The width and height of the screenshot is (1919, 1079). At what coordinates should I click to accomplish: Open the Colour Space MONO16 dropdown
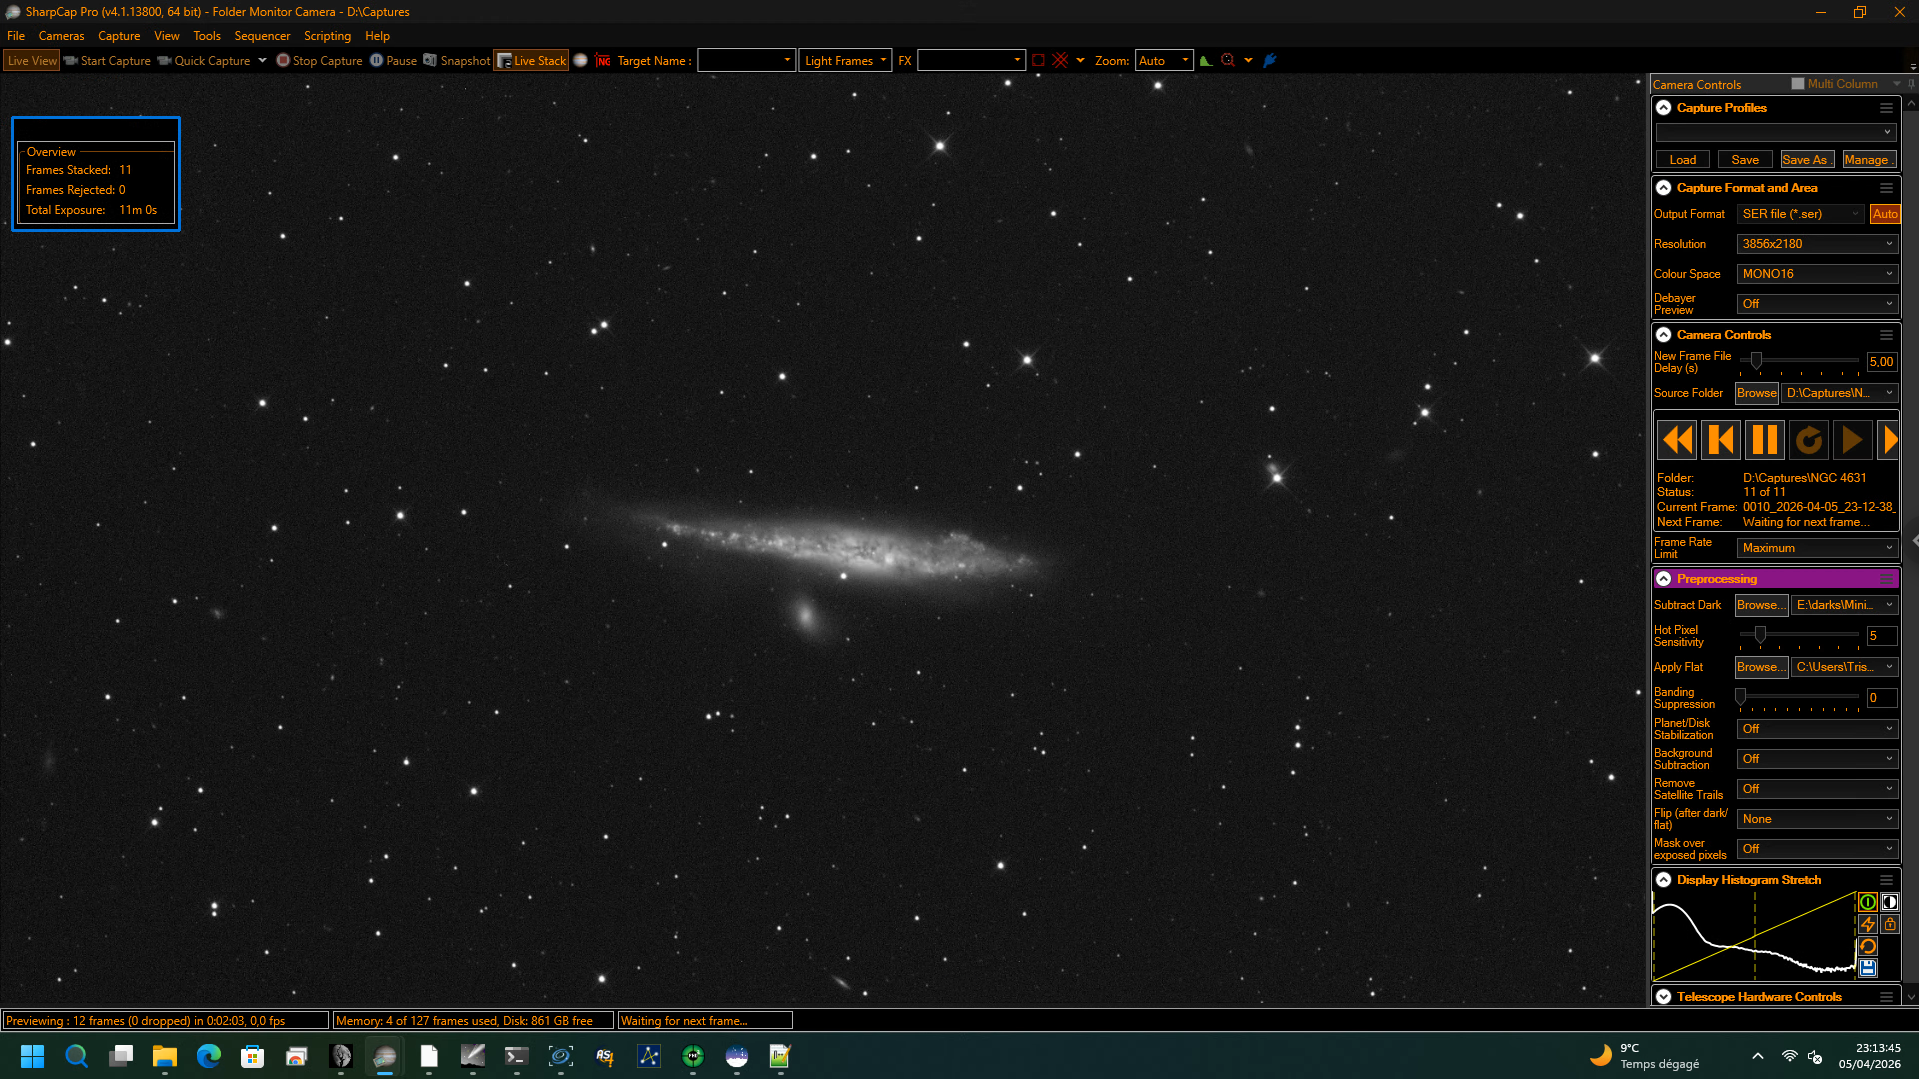tap(1816, 274)
